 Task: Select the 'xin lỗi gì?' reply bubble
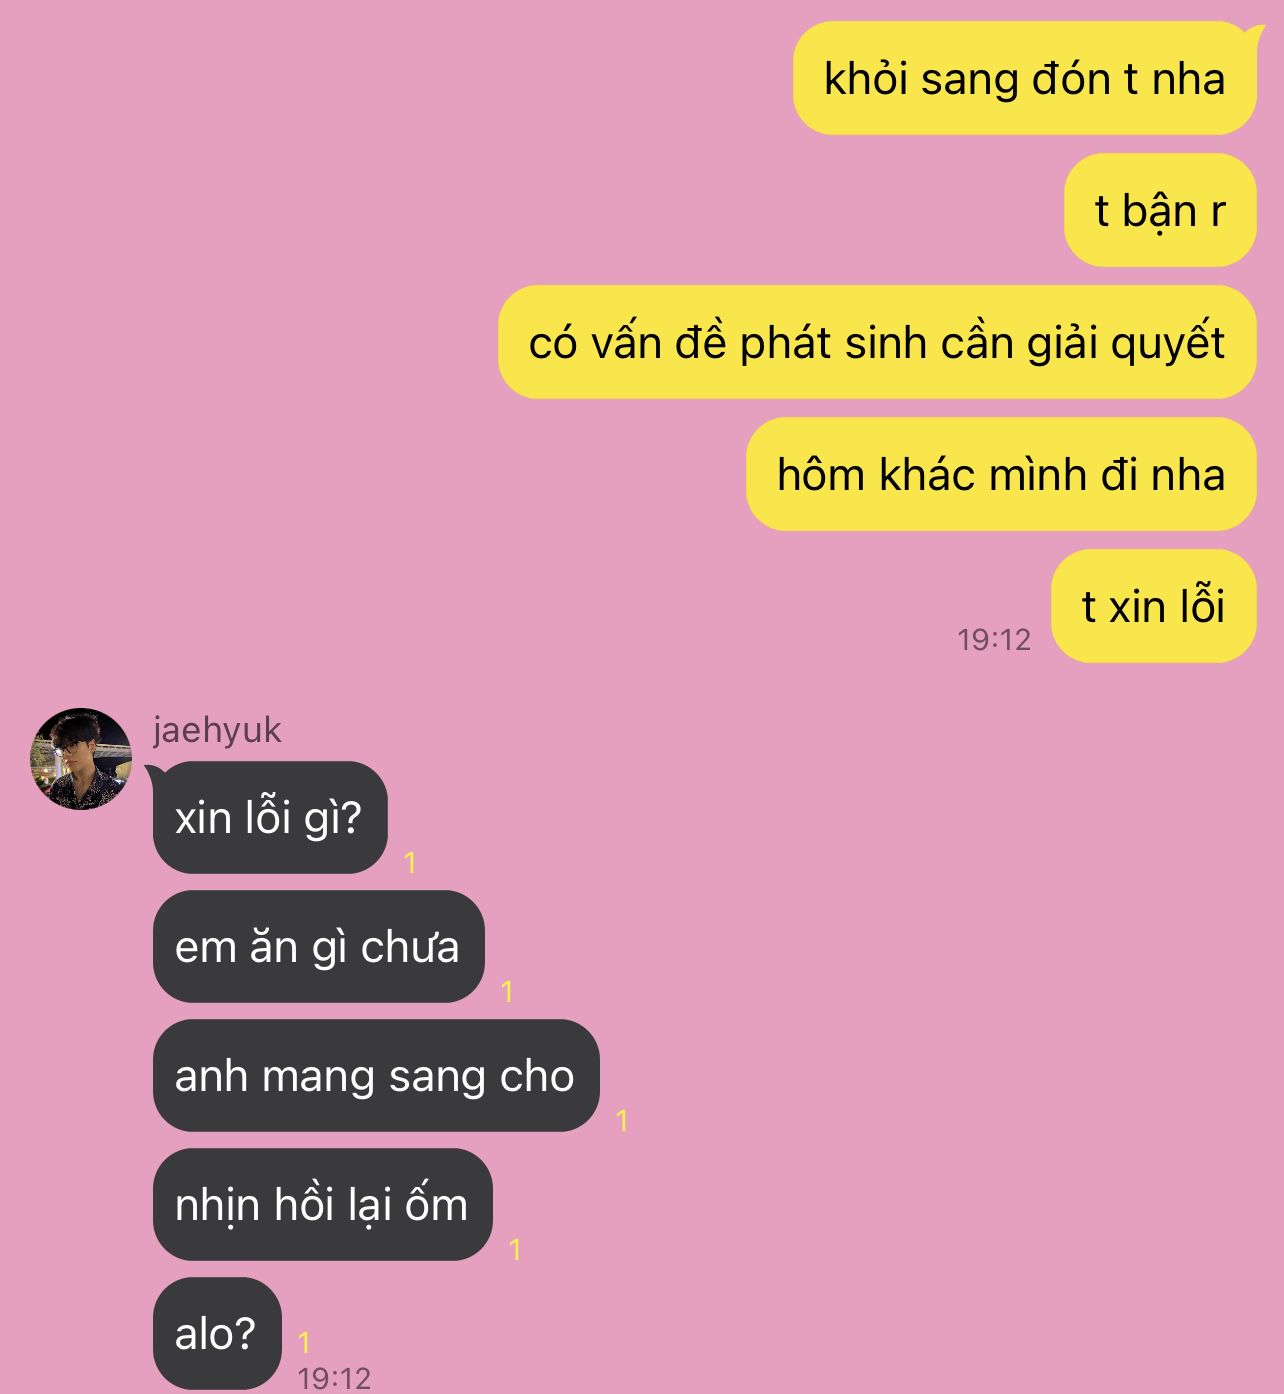(270, 817)
